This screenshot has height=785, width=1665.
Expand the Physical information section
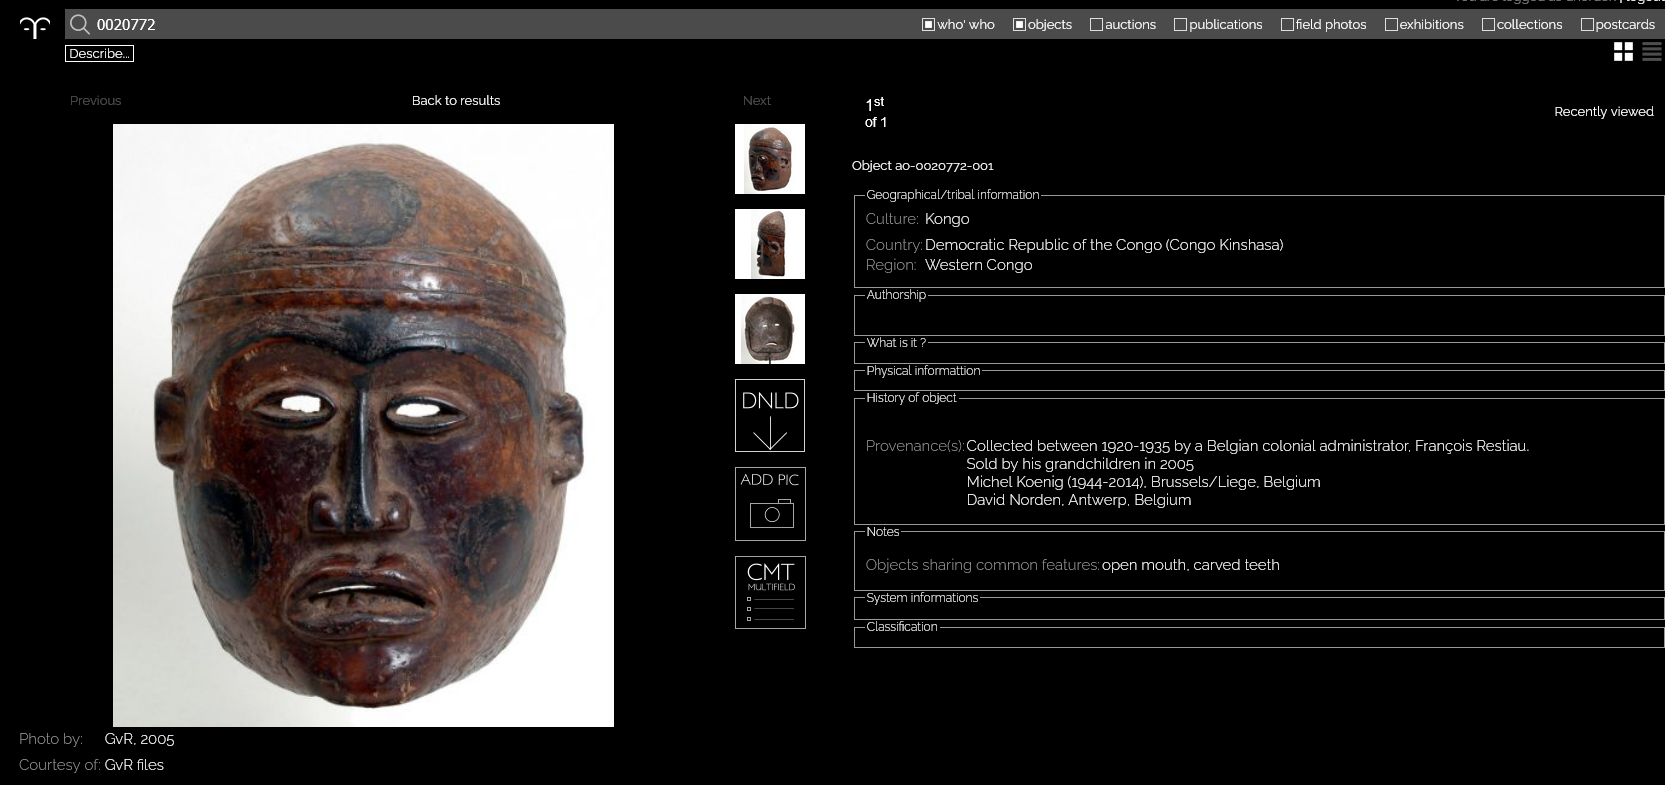pos(923,371)
